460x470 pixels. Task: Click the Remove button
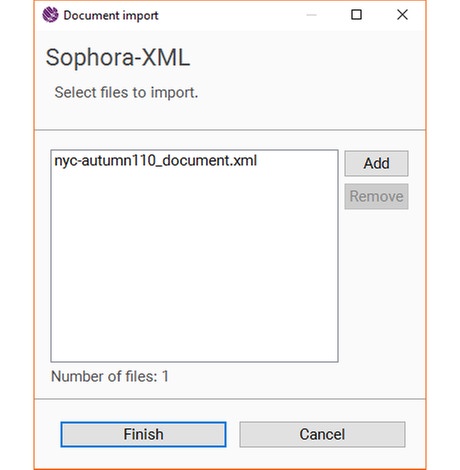coord(376,196)
